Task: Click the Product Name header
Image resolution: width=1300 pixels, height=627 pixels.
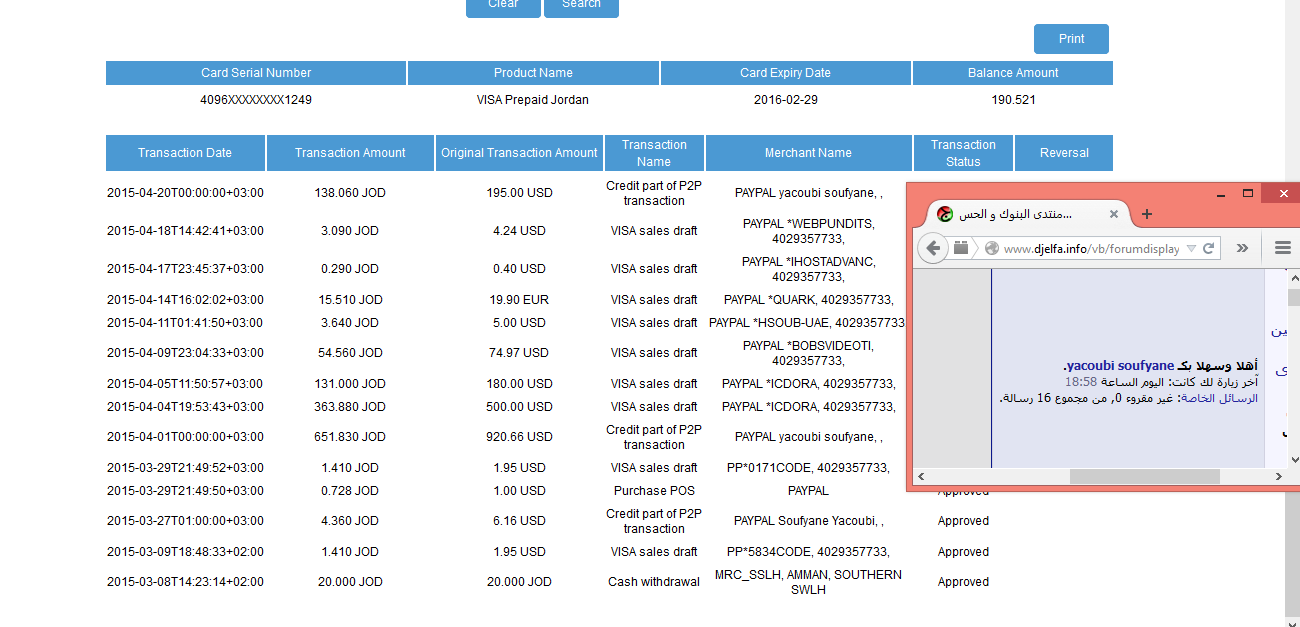Action: 533,73
